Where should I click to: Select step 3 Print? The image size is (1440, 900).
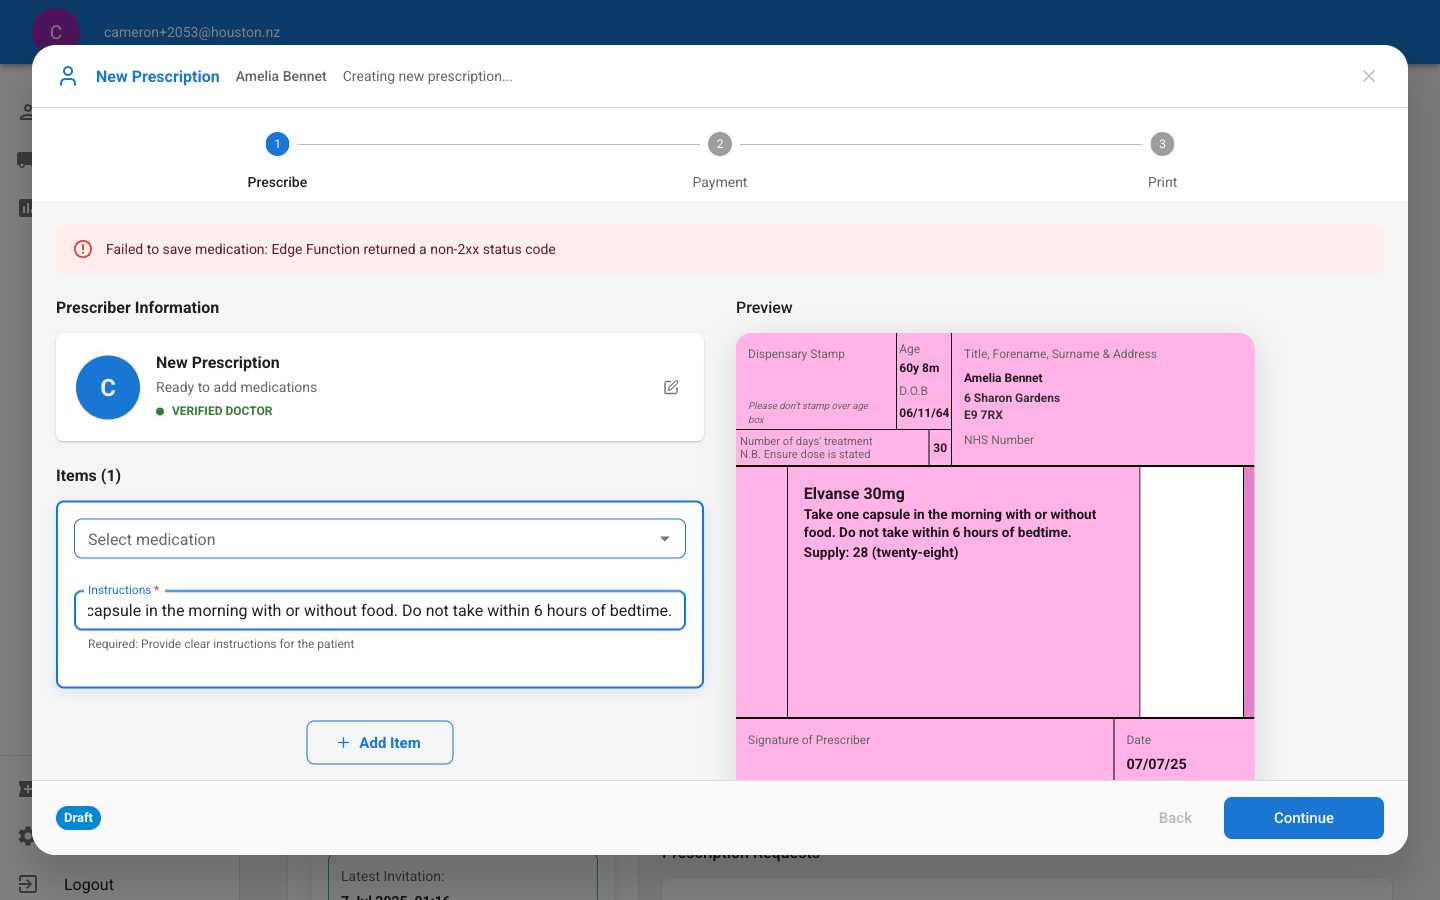[x=1162, y=144]
